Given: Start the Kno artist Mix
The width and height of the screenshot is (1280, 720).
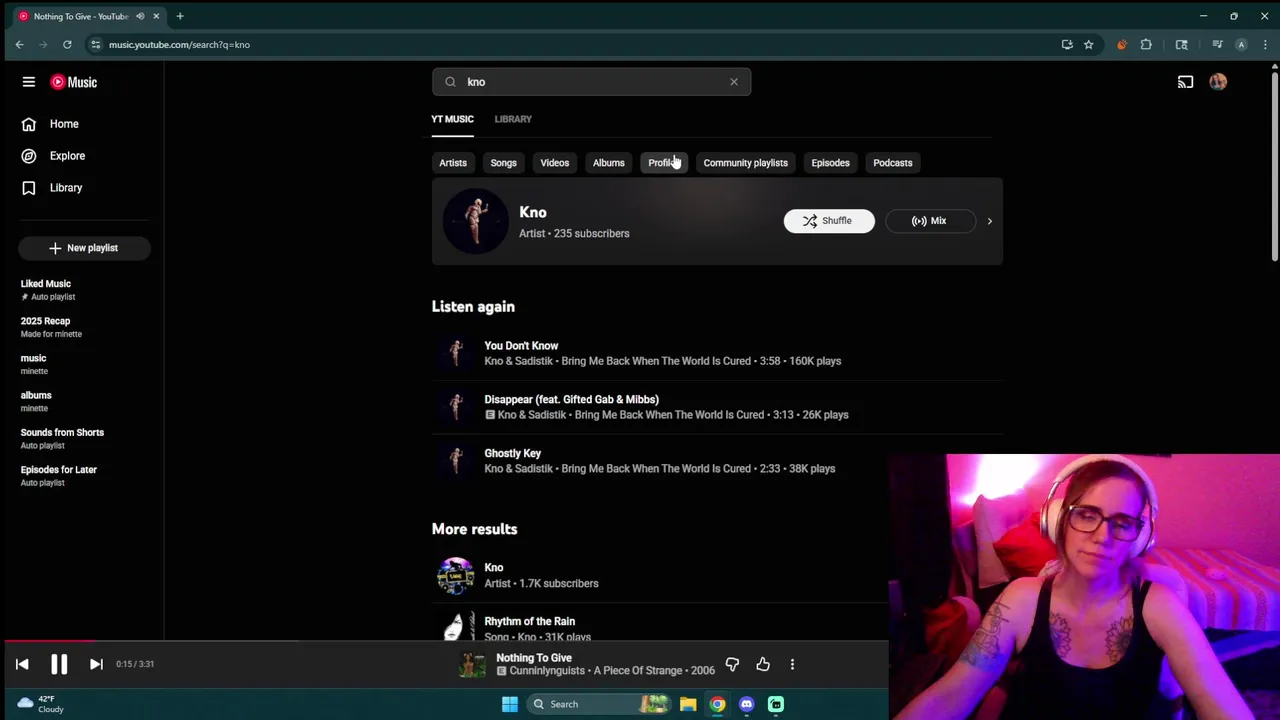Looking at the screenshot, I should pyautogui.click(x=930, y=221).
